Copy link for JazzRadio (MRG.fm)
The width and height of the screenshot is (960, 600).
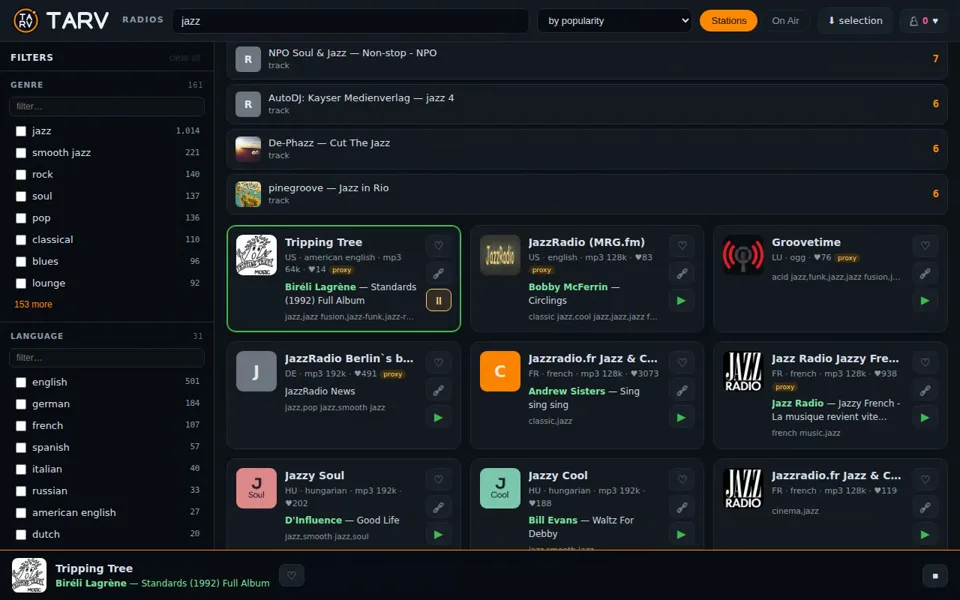point(681,274)
